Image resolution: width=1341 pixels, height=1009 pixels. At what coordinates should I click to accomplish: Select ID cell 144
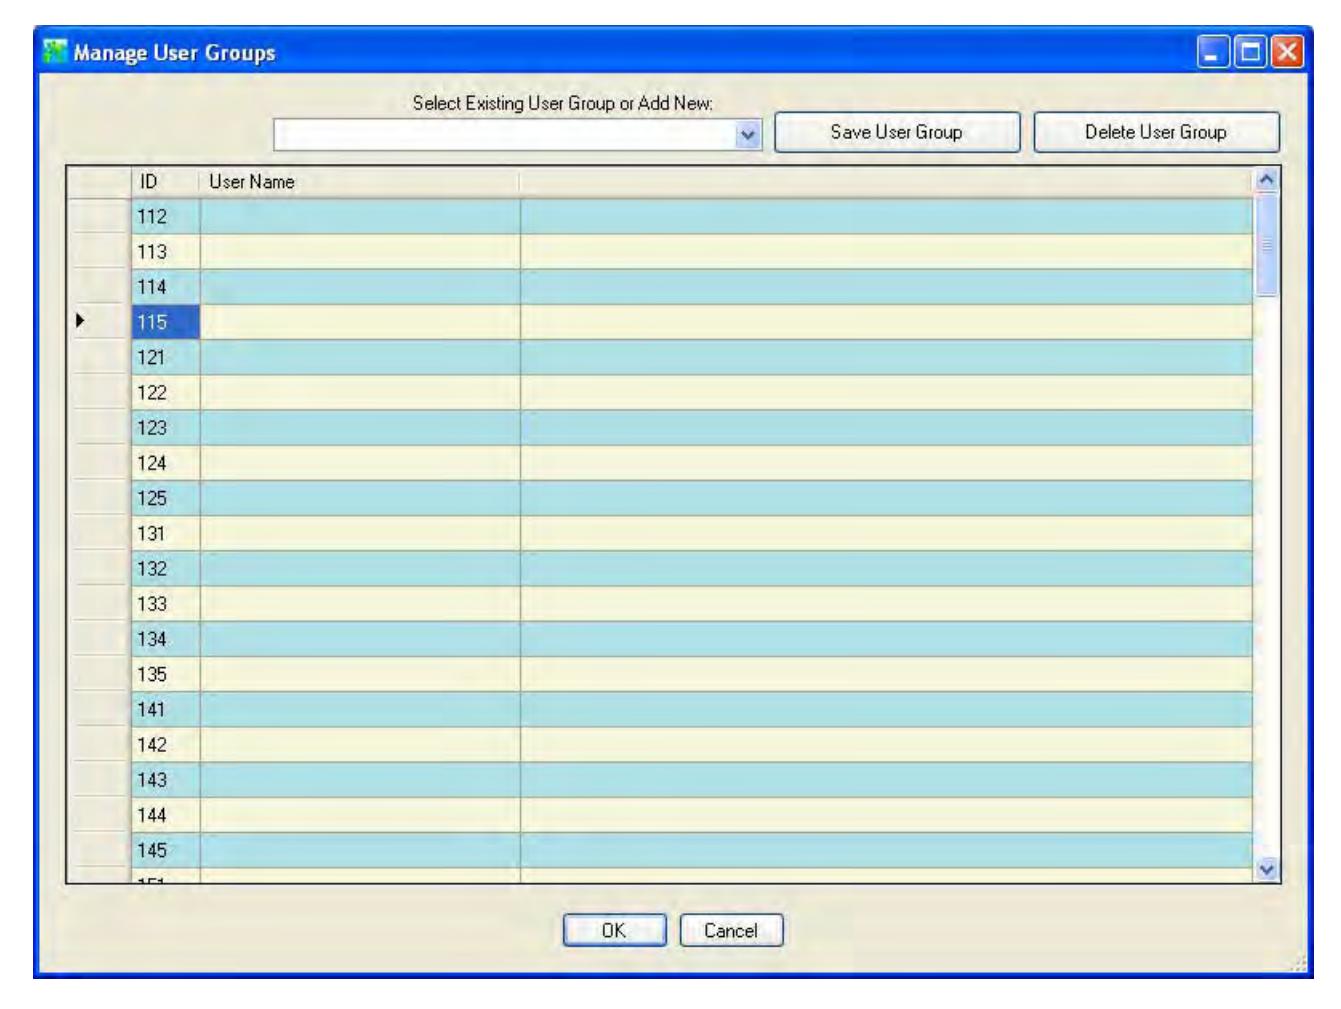(166, 815)
